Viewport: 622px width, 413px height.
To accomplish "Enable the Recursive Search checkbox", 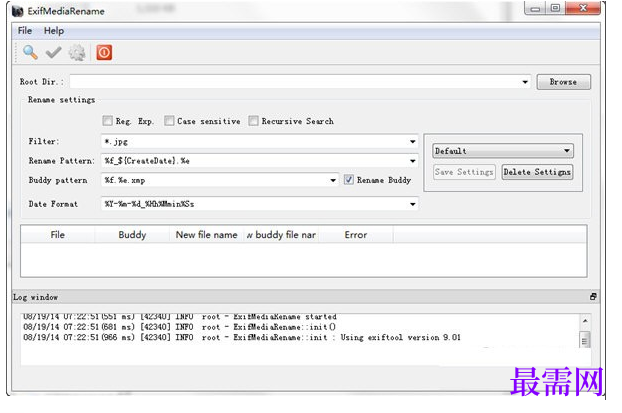I will pyautogui.click(x=253, y=121).
